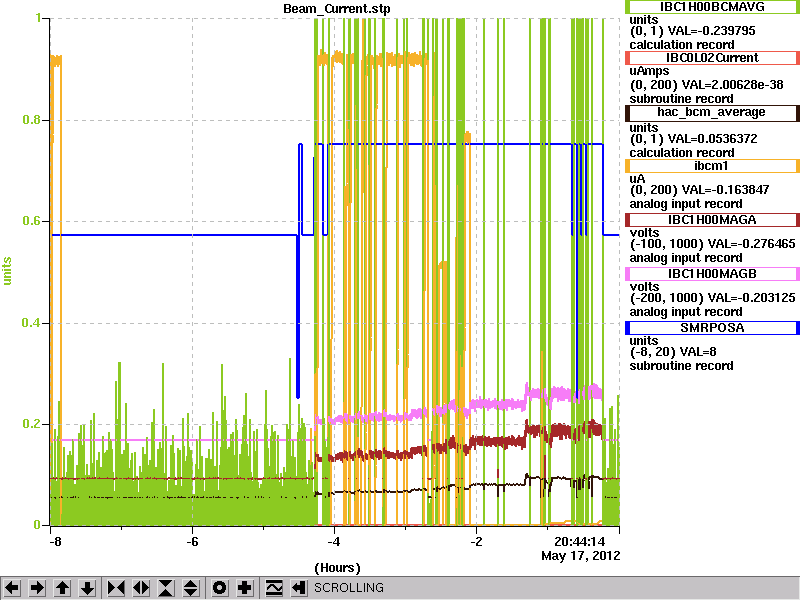The width and height of the screenshot is (800, 600).
Task: Select the ibcm1 curve legend label
Action: pos(712,166)
